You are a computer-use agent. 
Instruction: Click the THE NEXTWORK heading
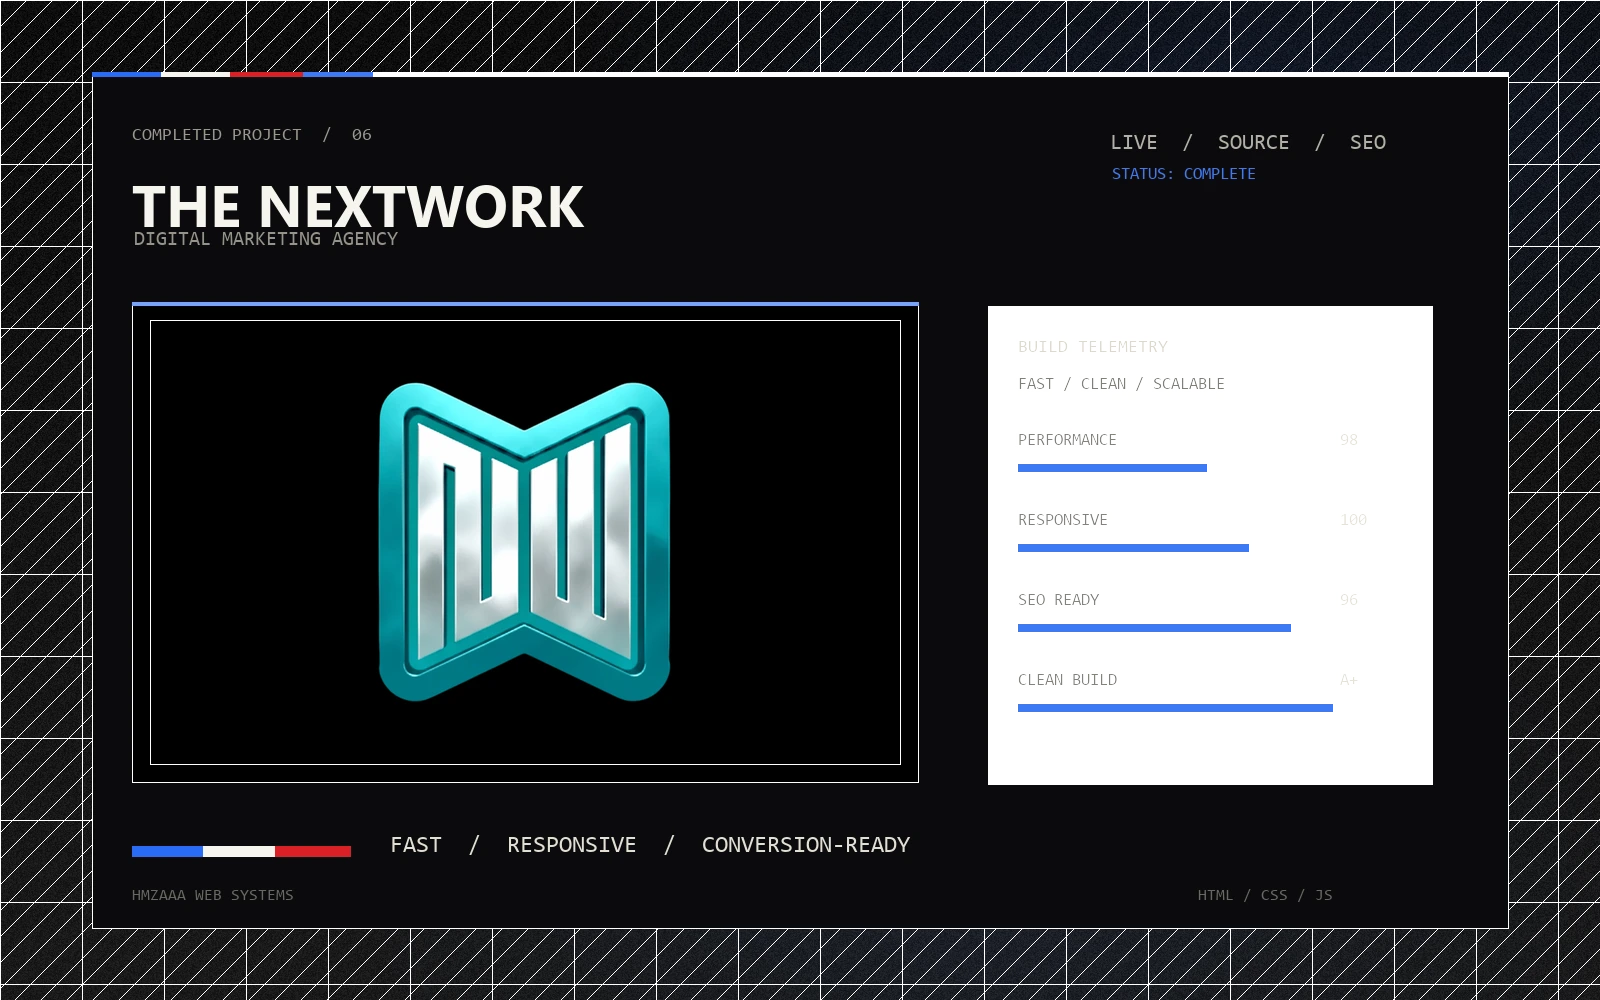[x=358, y=206]
